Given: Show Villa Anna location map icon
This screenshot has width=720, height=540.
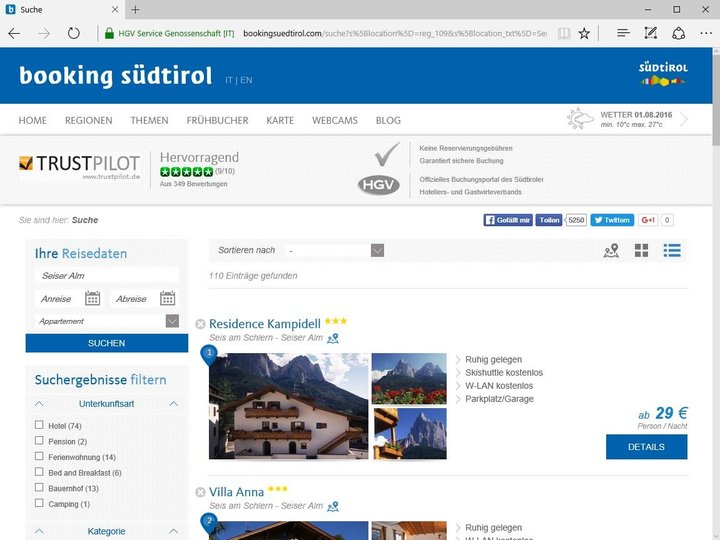Looking at the screenshot, I should (x=333, y=506).
